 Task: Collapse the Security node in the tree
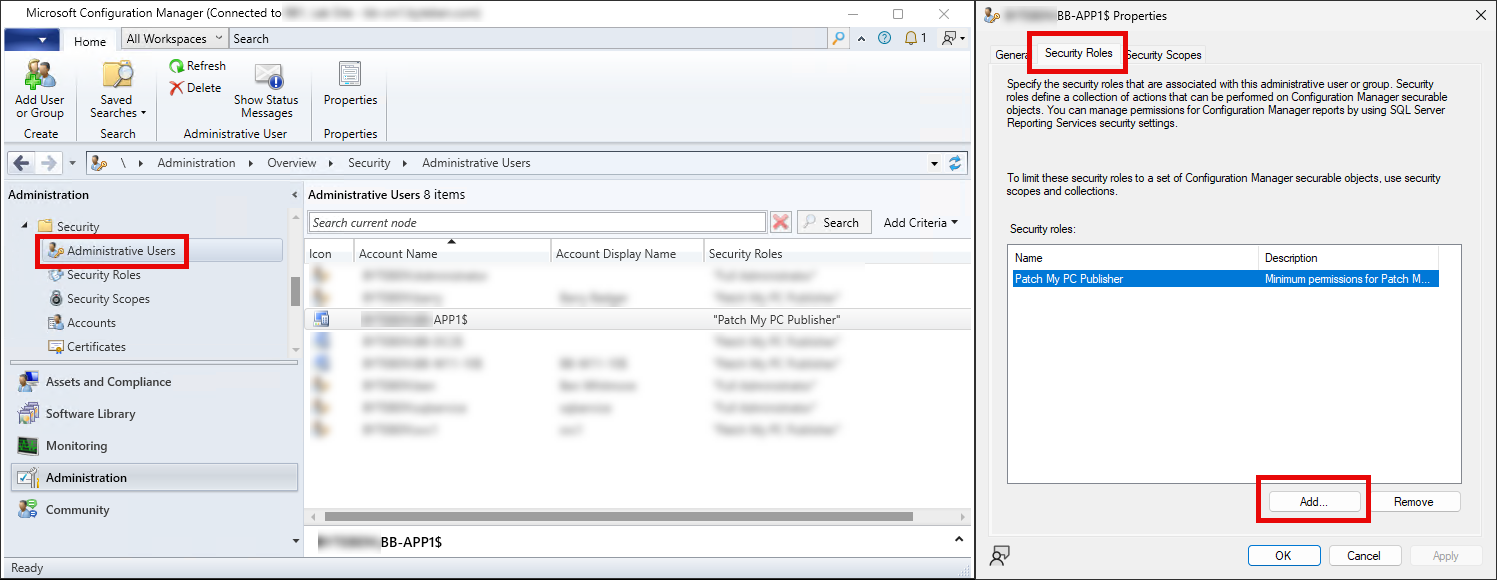pyautogui.click(x=22, y=225)
